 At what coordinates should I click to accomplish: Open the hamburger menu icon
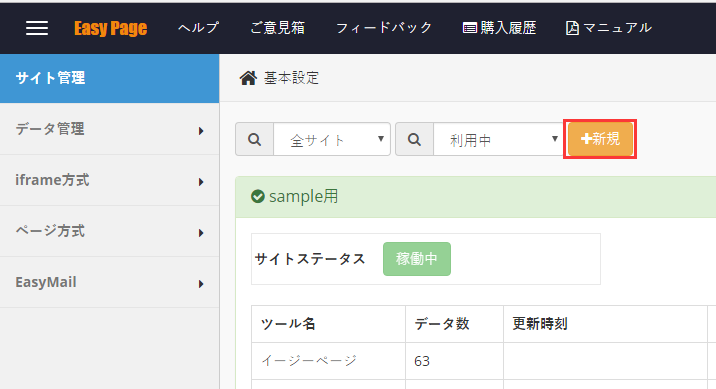point(37,28)
